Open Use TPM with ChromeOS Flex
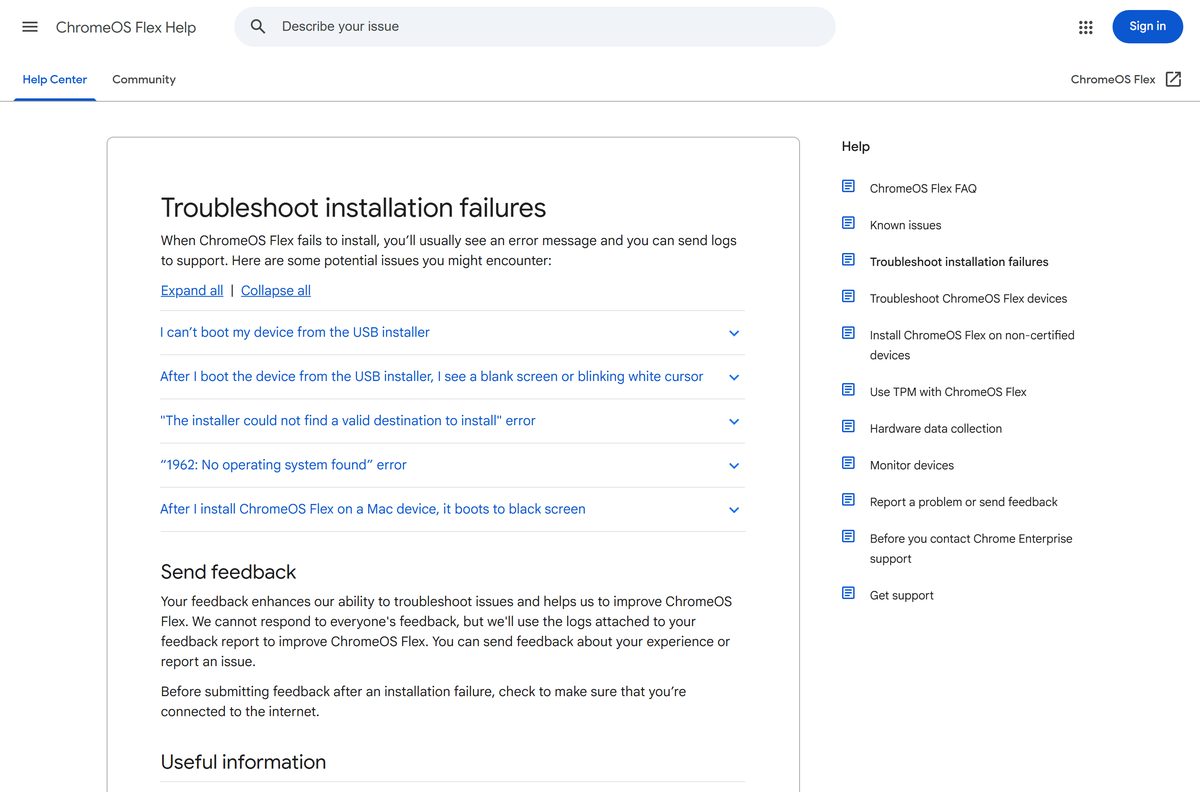 pos(948,392)
